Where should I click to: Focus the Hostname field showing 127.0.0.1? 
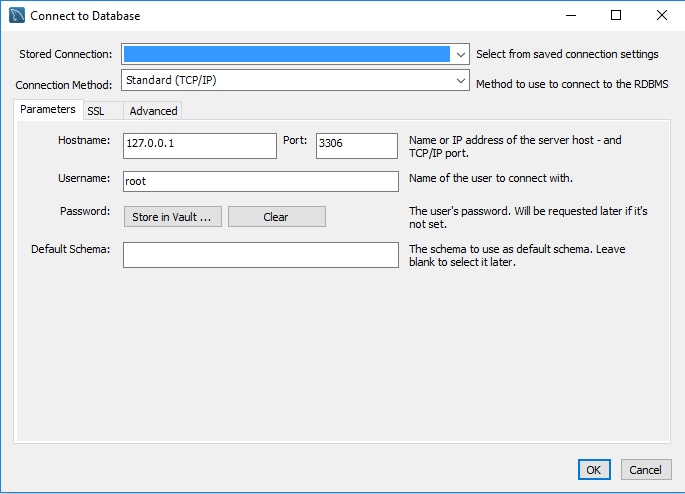pyautogui.click(x=199, y=146)
